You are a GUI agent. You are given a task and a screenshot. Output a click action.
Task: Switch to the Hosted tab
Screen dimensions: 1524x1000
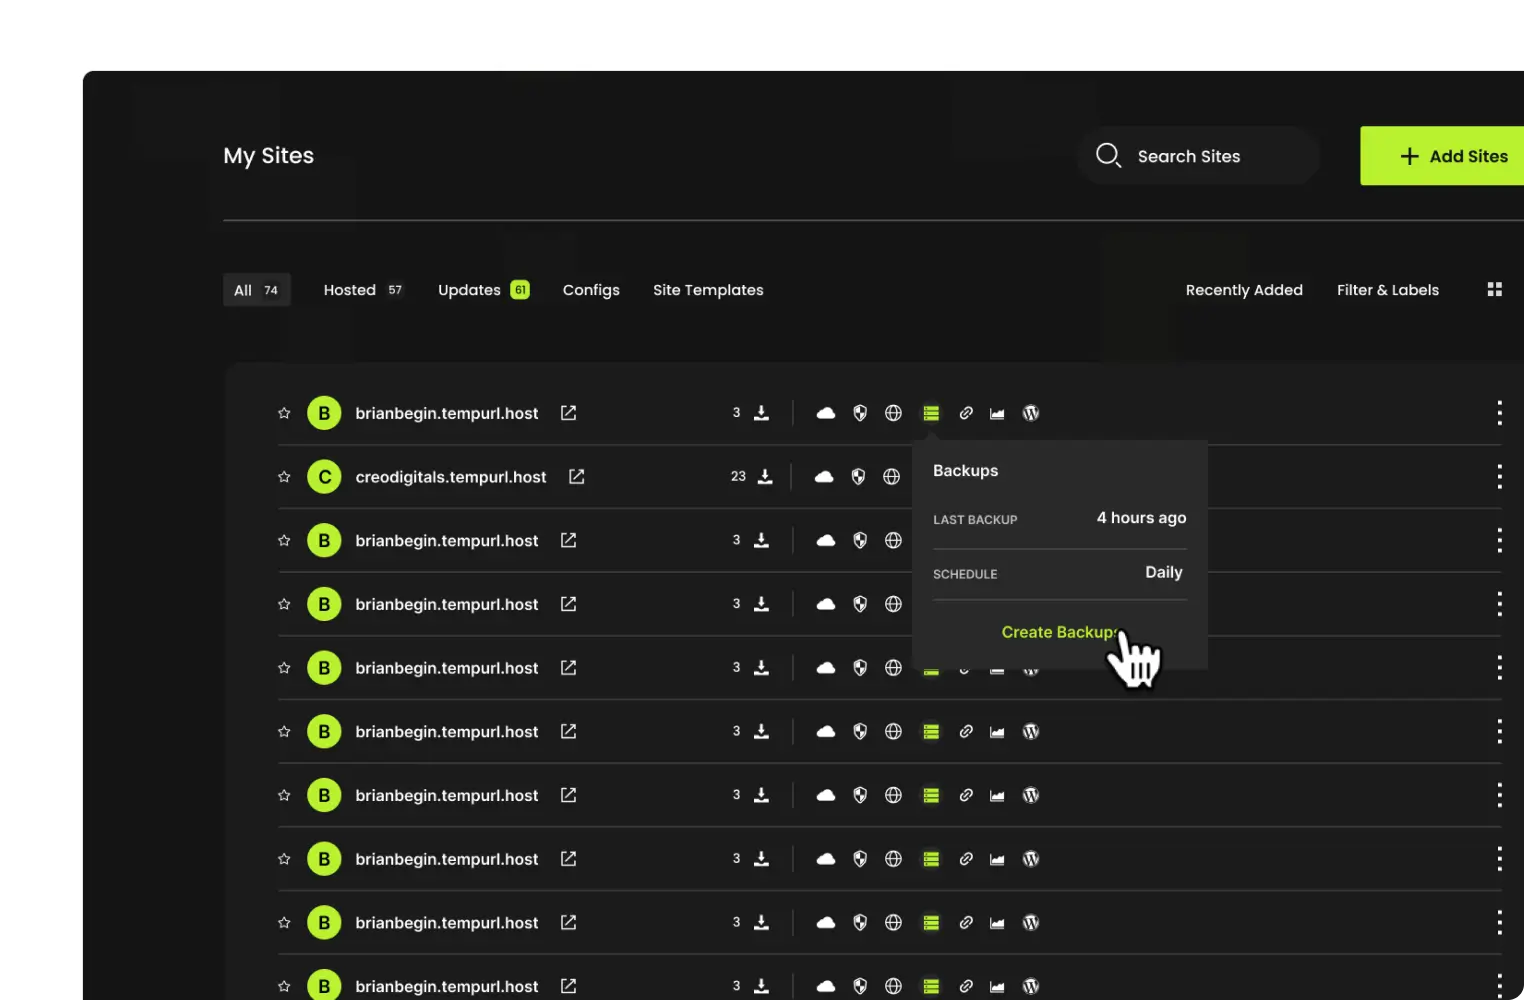(x=363, y=290)
